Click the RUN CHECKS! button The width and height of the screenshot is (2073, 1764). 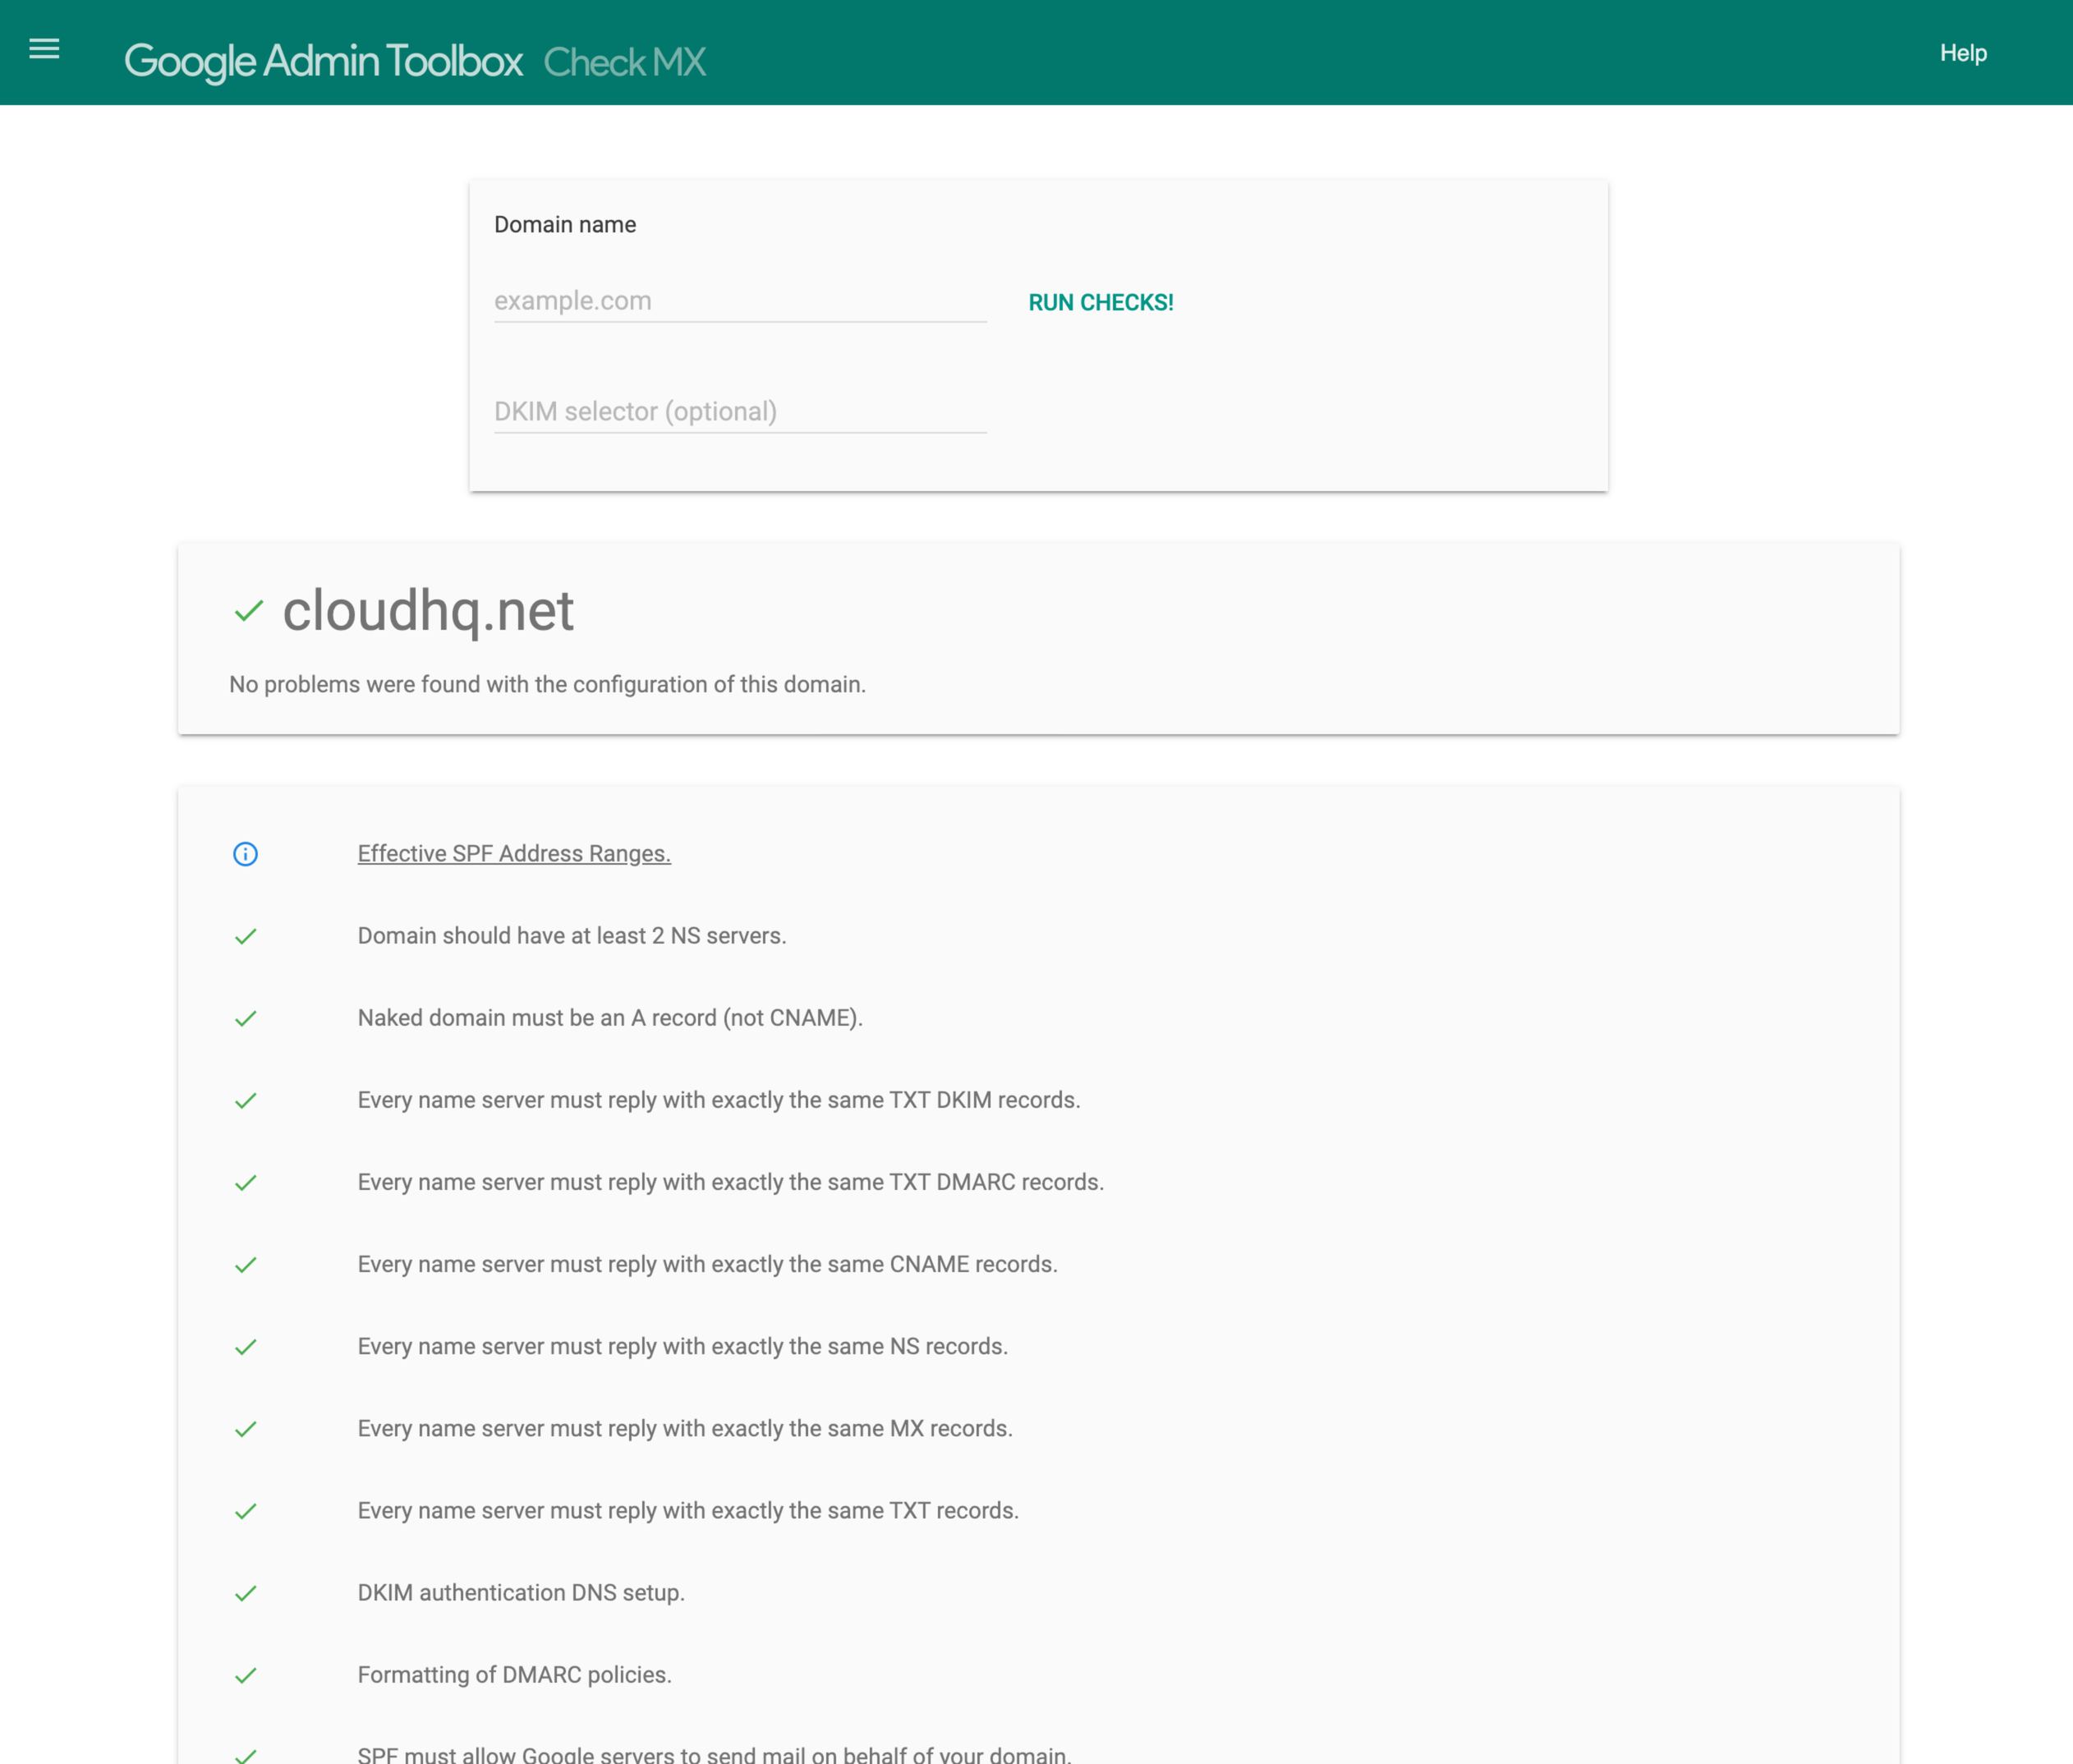click(1101, 302)
